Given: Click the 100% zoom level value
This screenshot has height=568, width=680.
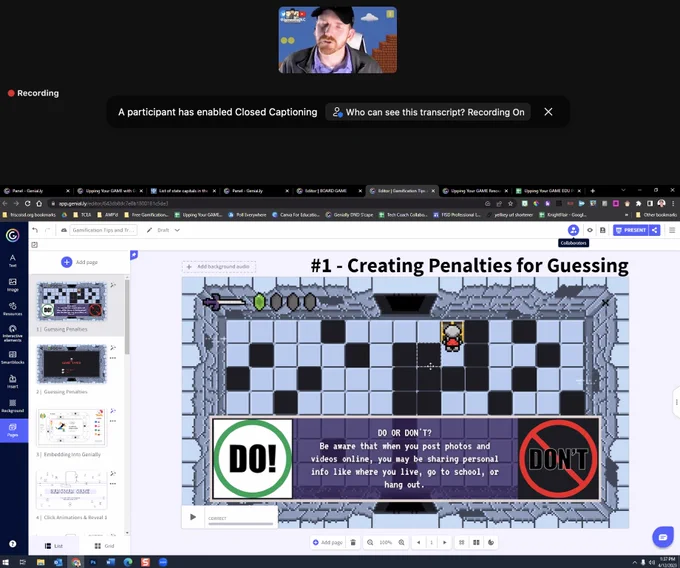Looking at the screenshot, I should point(386,542).
